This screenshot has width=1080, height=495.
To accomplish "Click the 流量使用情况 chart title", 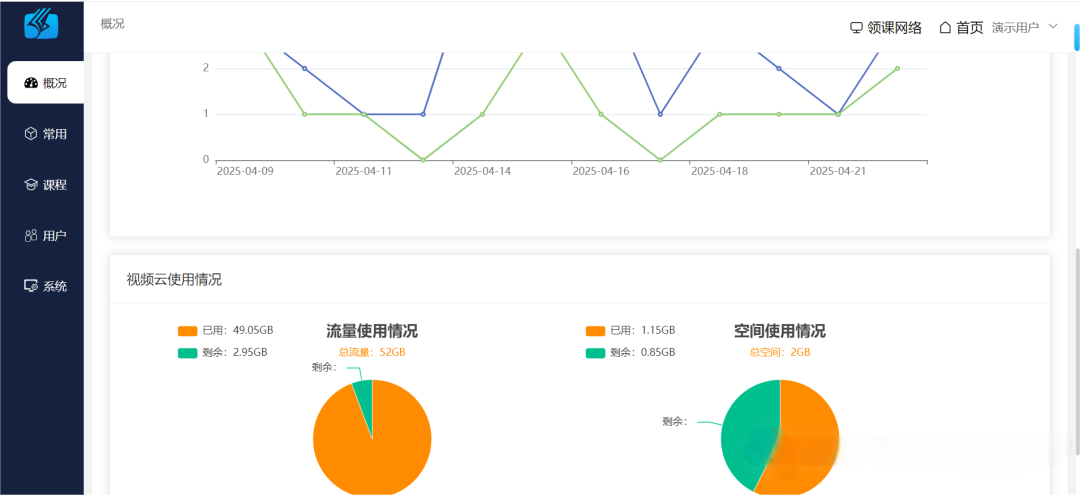I will (372, 331).
